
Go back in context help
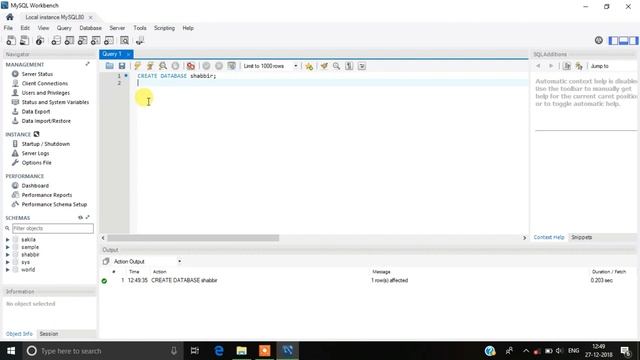coord(538,66)
